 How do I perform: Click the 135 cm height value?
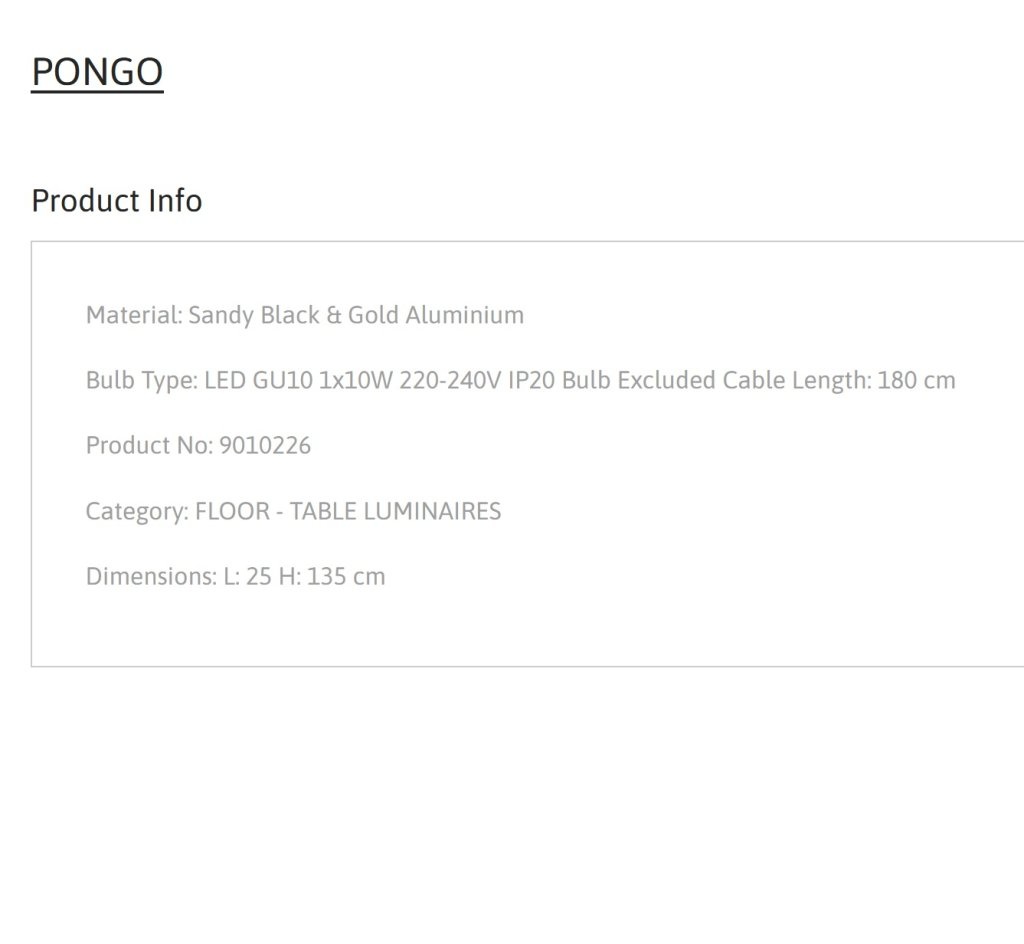(346, 576)
